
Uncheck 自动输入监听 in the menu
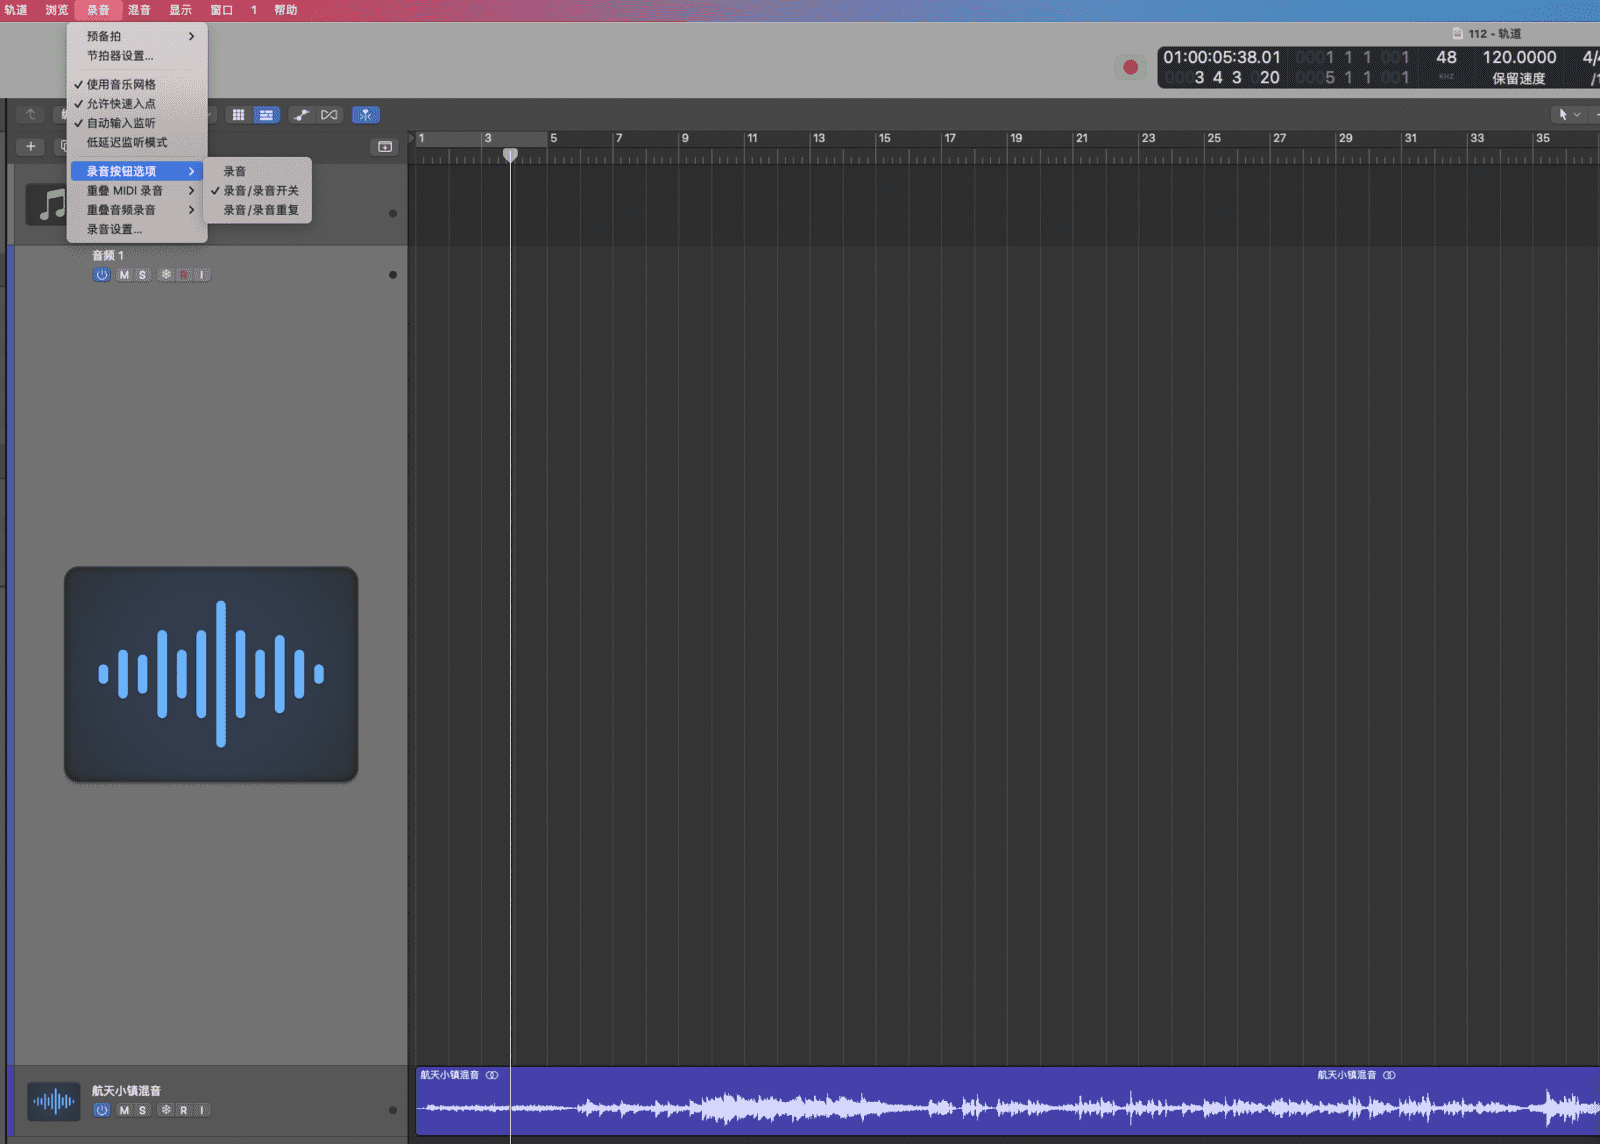pyautogui.click(x=121, y=123)
